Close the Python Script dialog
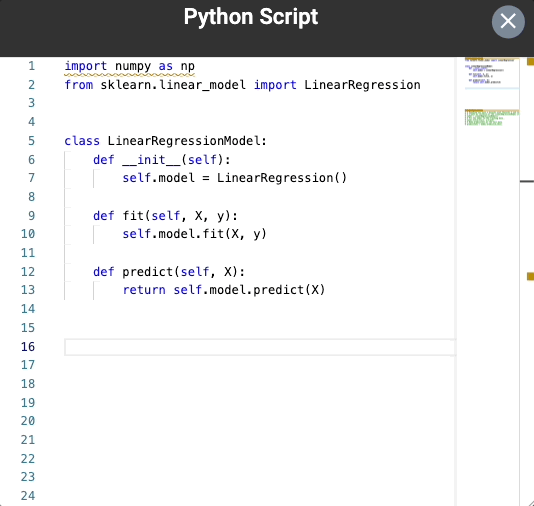This screenshot has height=506, width=534. point(508,21)
